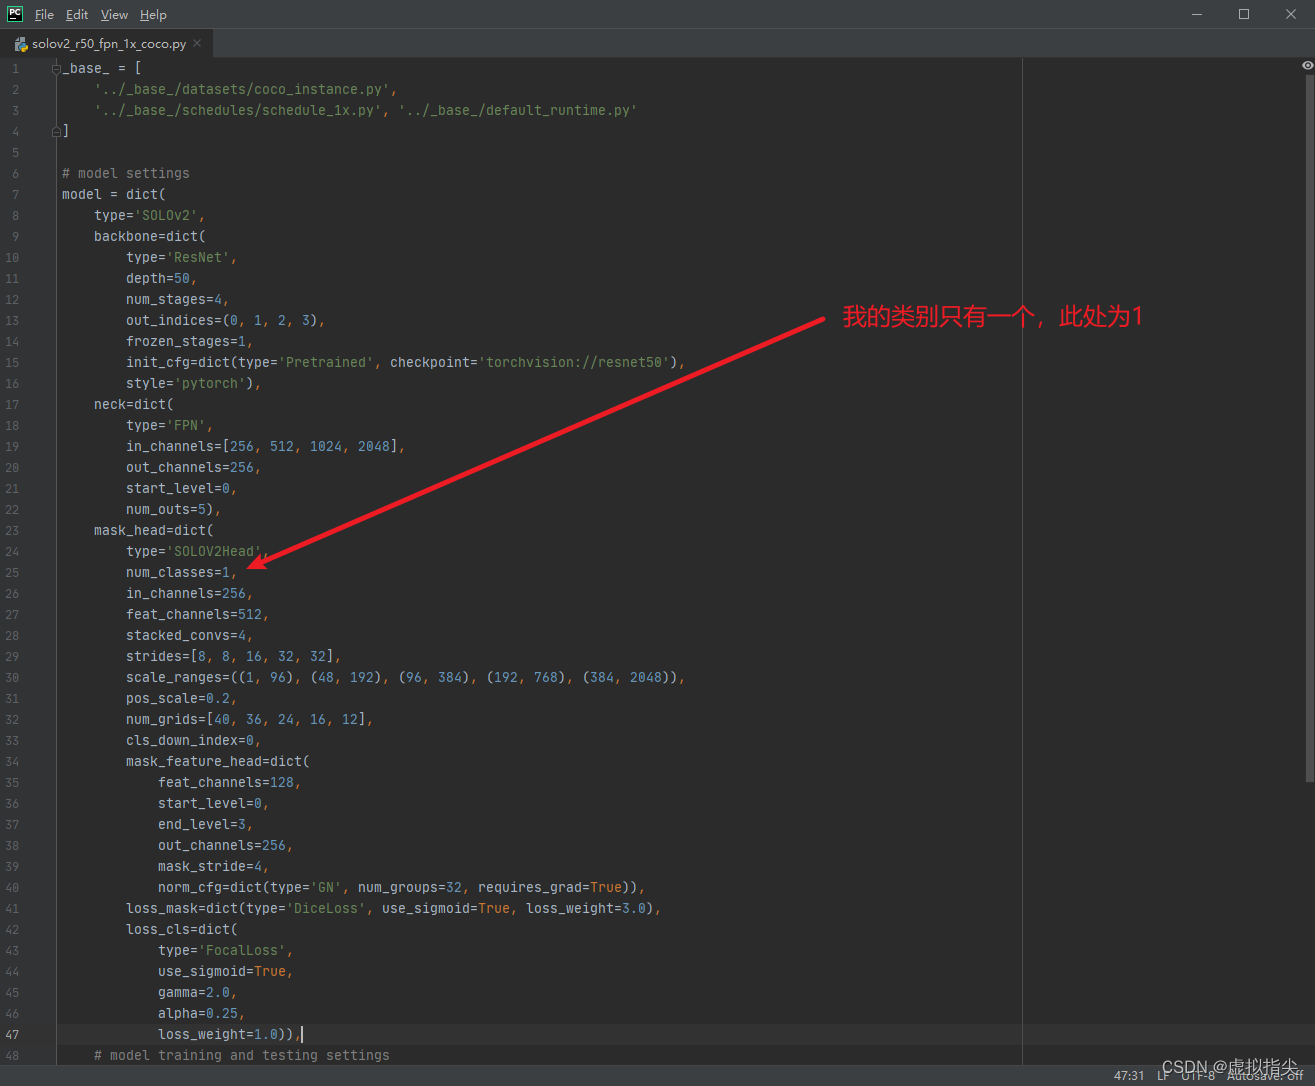Click line number 25 in the gutter
This screenshot has height=1086, width=1315.
12,572
